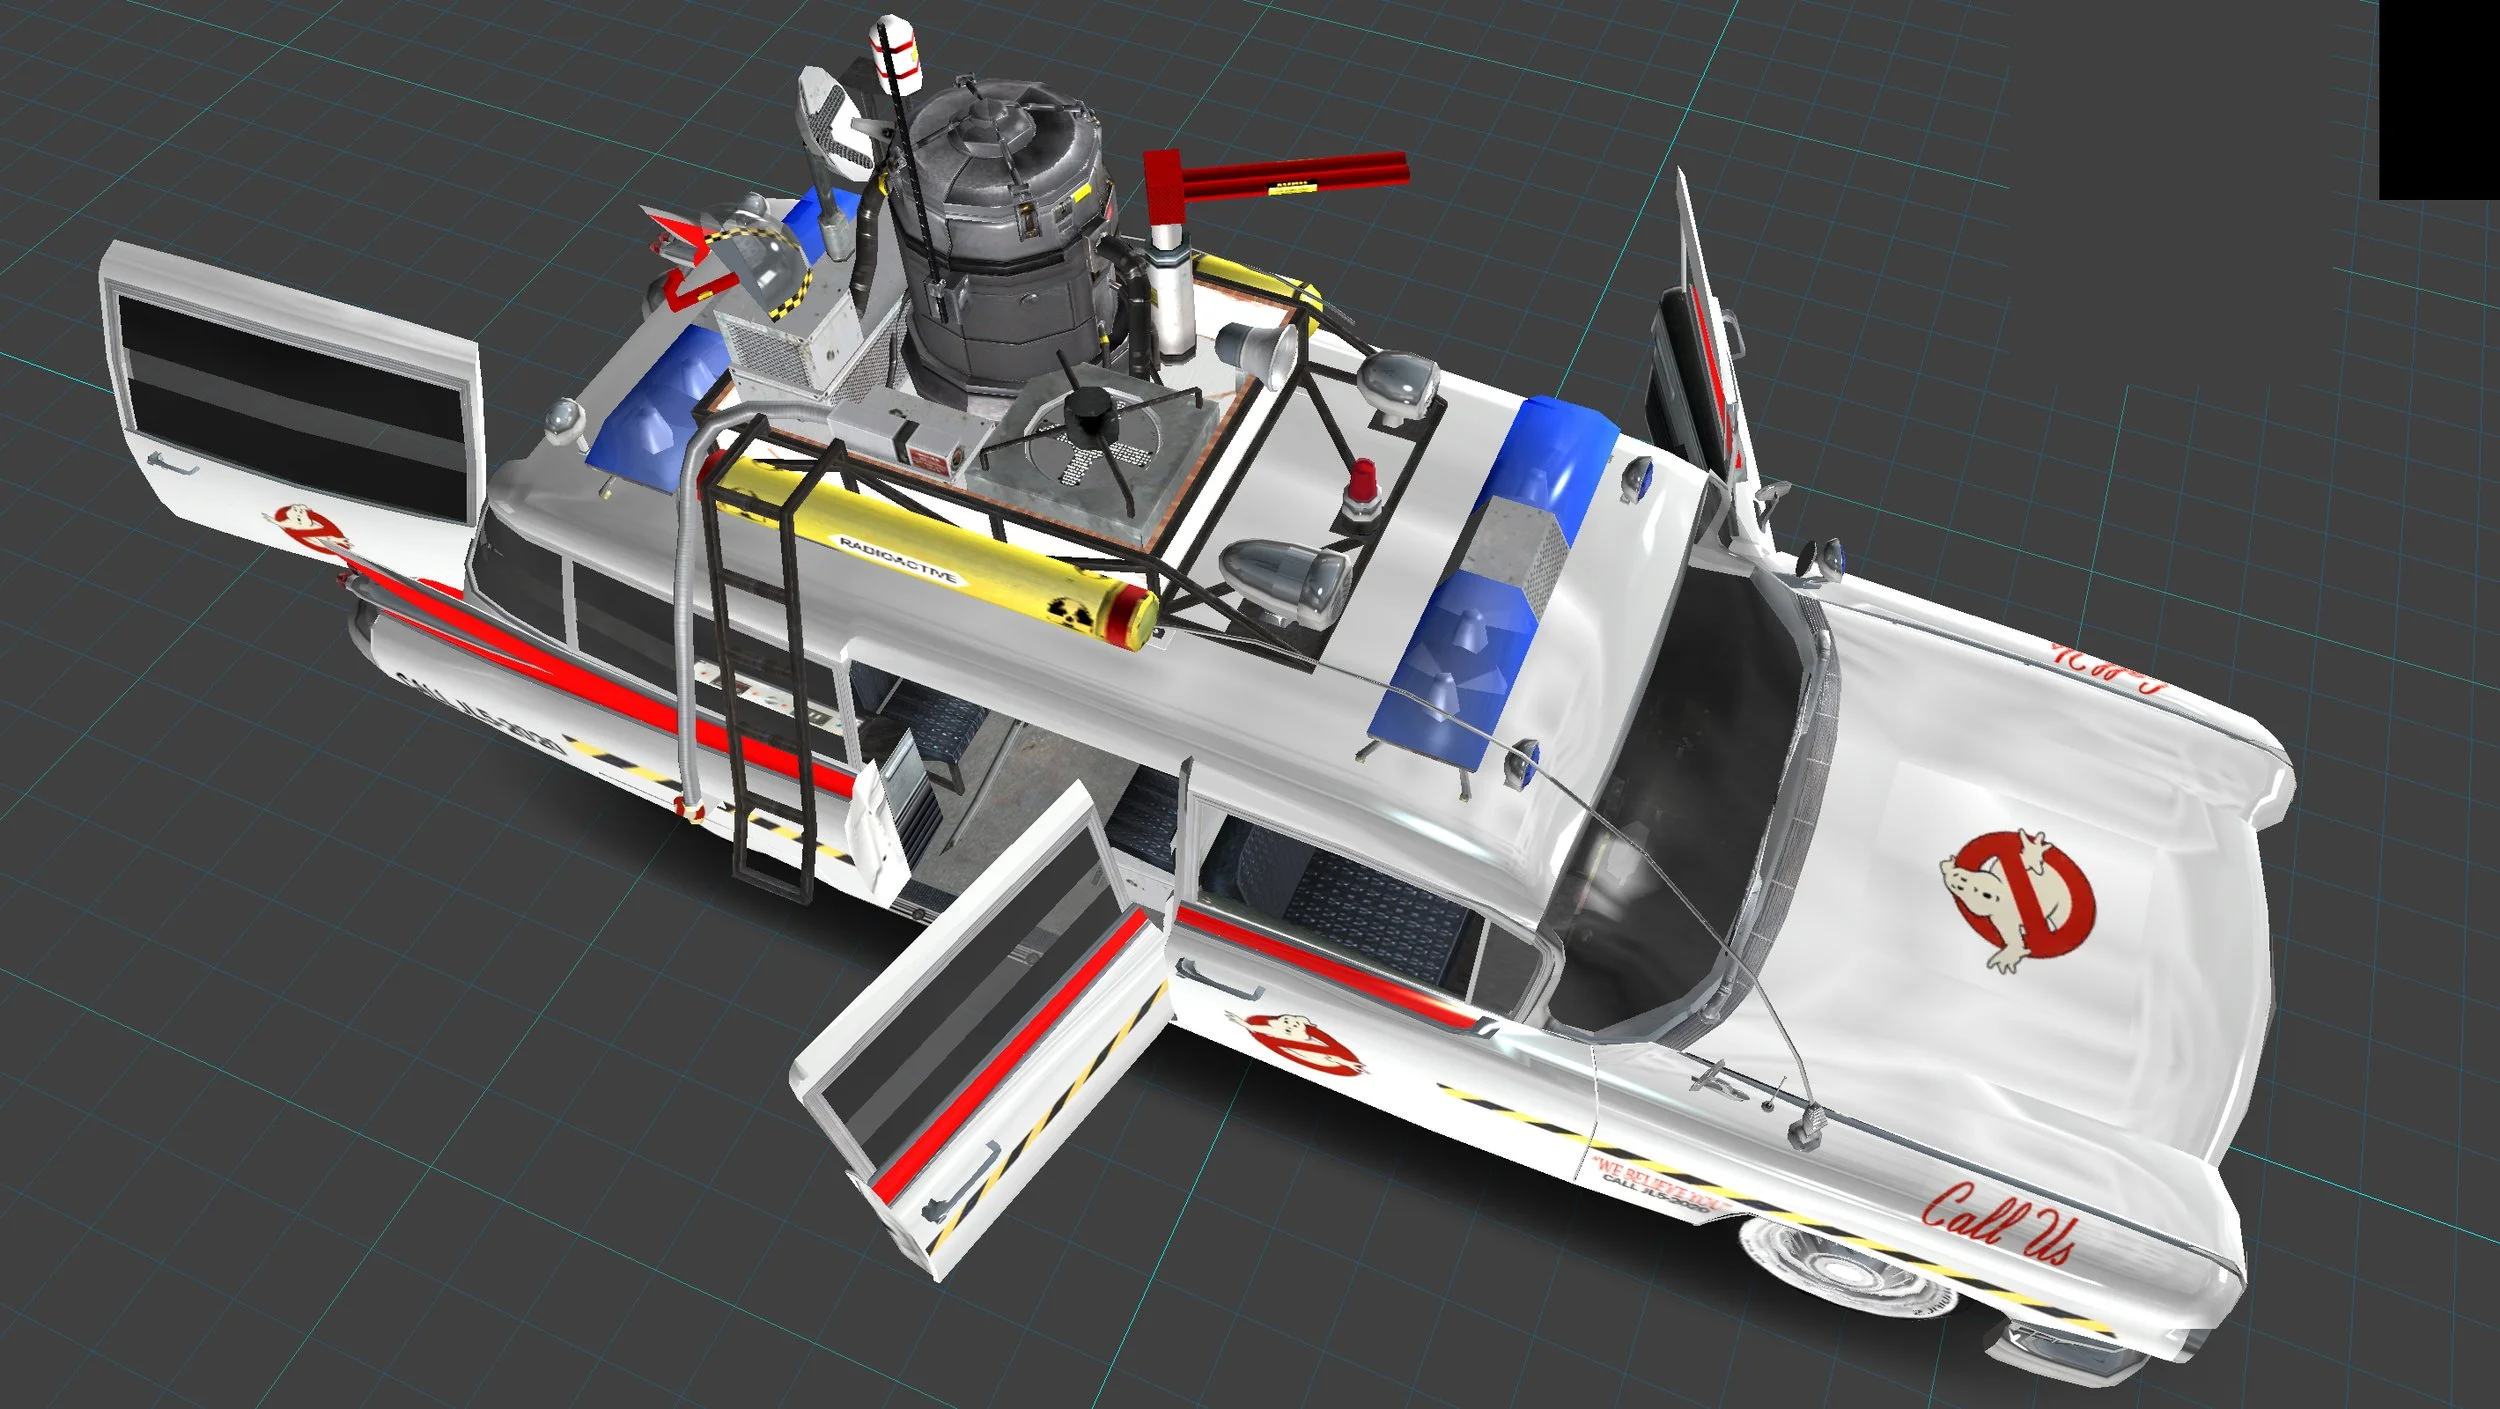Click the "RADIOACTIVE" label on the yellow tank
The height and width of the screenshot is (1409, 2500).
tap(897, 560)
